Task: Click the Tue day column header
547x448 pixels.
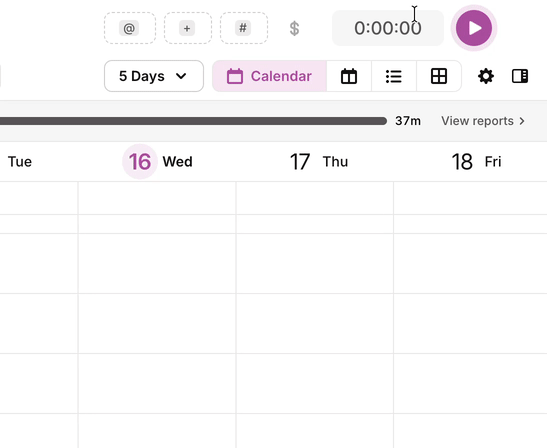Action: pyautogui.click(x=20, y=162)
